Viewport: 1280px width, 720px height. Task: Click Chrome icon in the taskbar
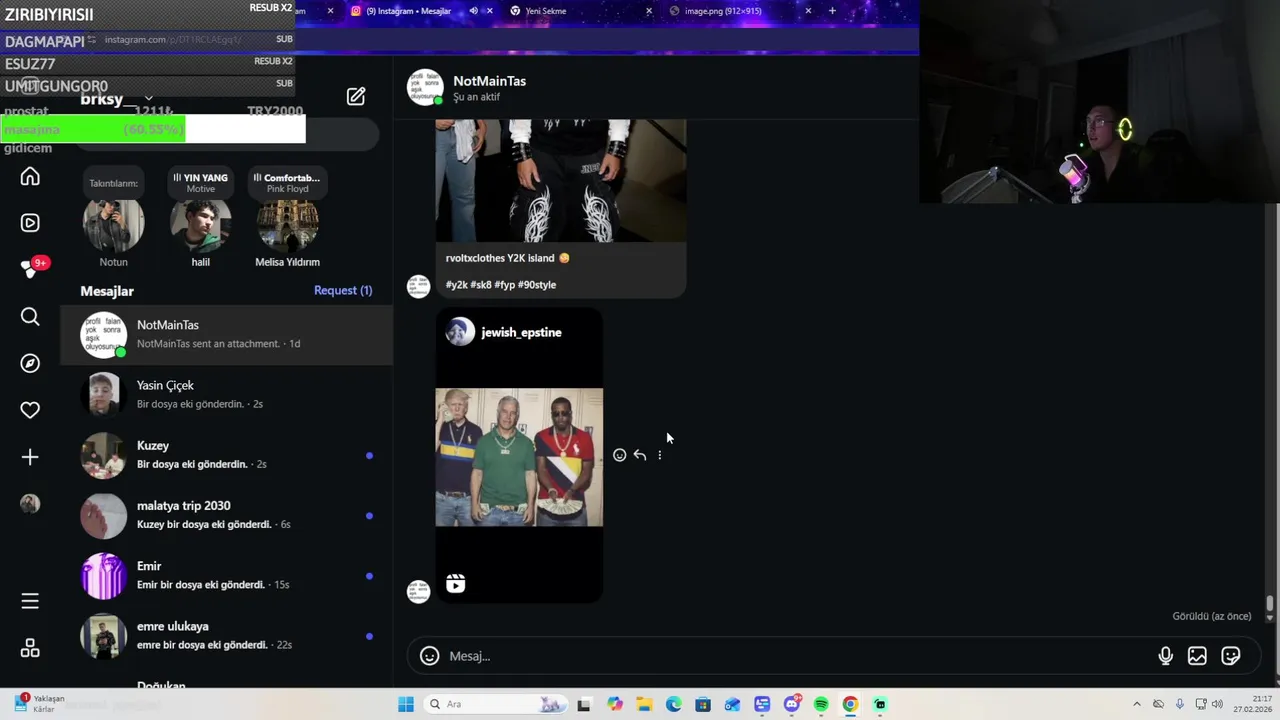[850, 704]
